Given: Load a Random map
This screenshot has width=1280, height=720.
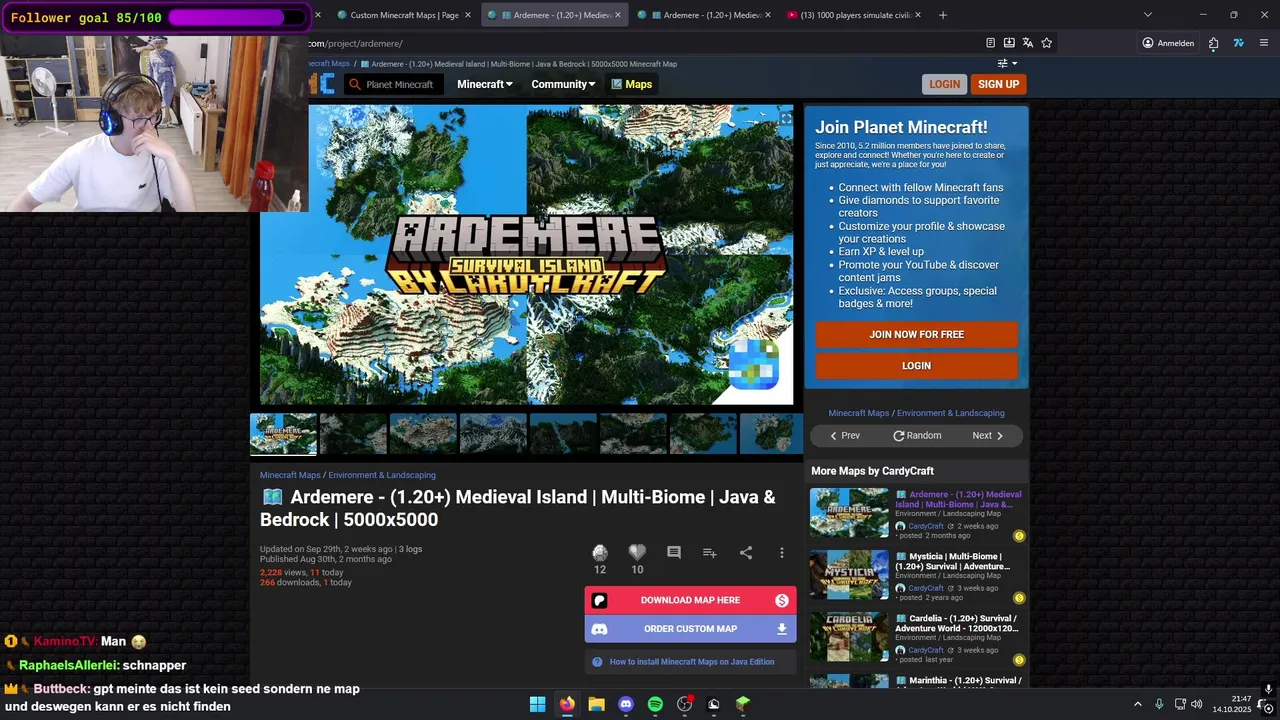Looking at the screenshot, I should click(x=917, y=435).
